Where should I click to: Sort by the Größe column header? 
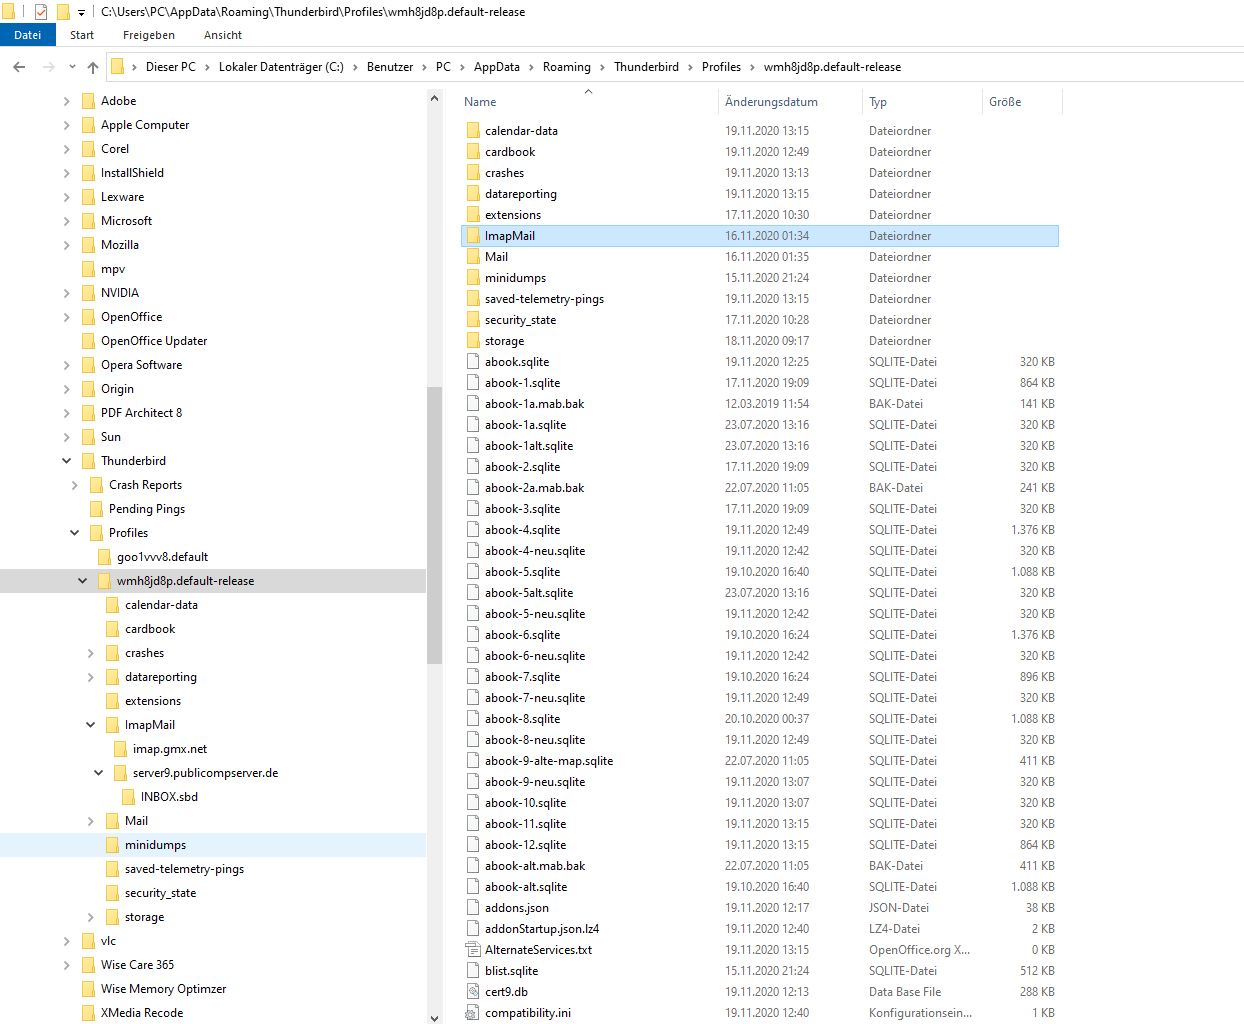[1005, 102]
